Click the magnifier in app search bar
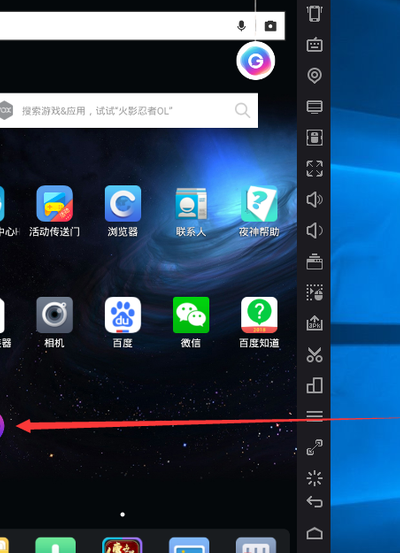 243,110
